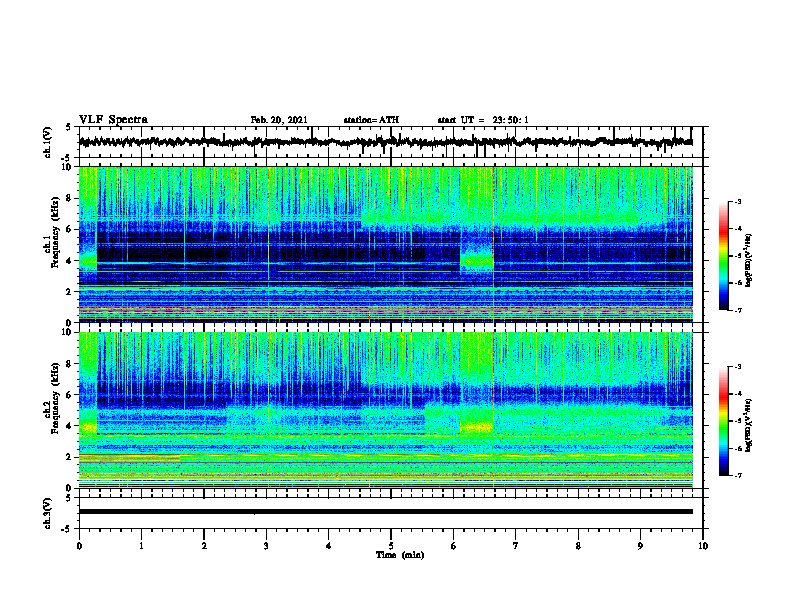Click the "VLF Spectra" plot title

(x=113, y=120)
